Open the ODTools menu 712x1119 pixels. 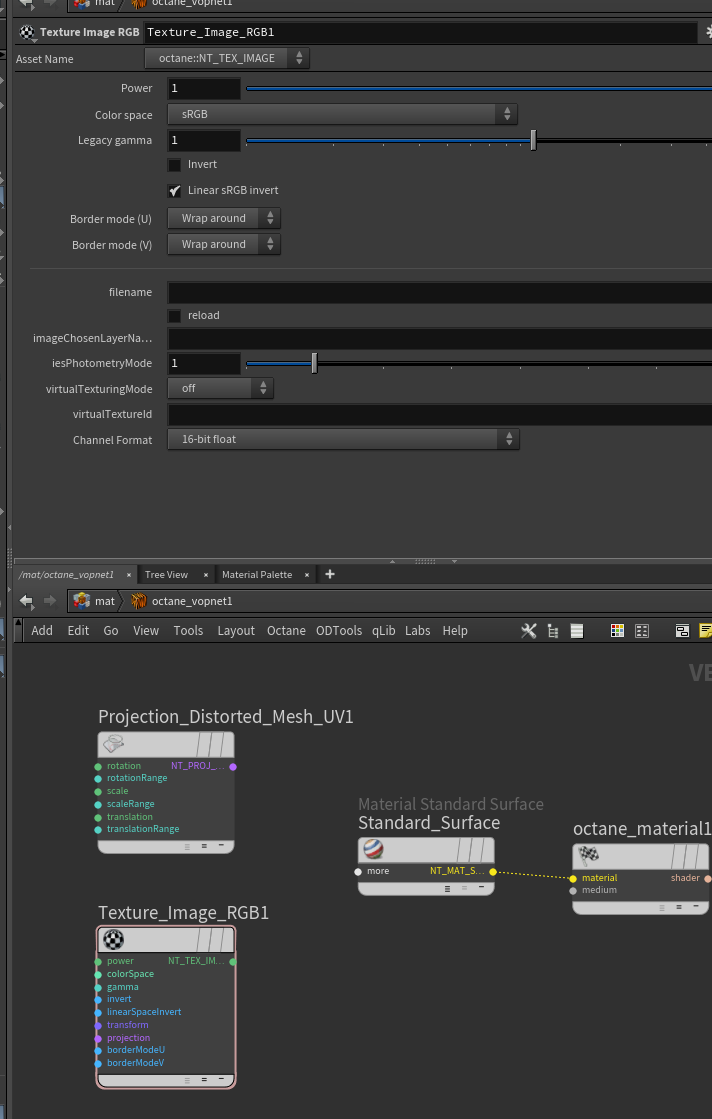point(339,631)
